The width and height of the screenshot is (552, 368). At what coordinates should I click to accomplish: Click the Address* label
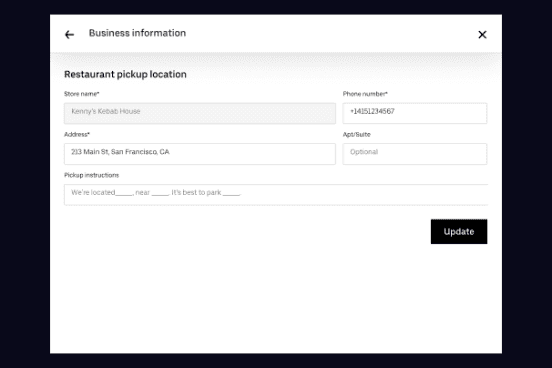77,135
